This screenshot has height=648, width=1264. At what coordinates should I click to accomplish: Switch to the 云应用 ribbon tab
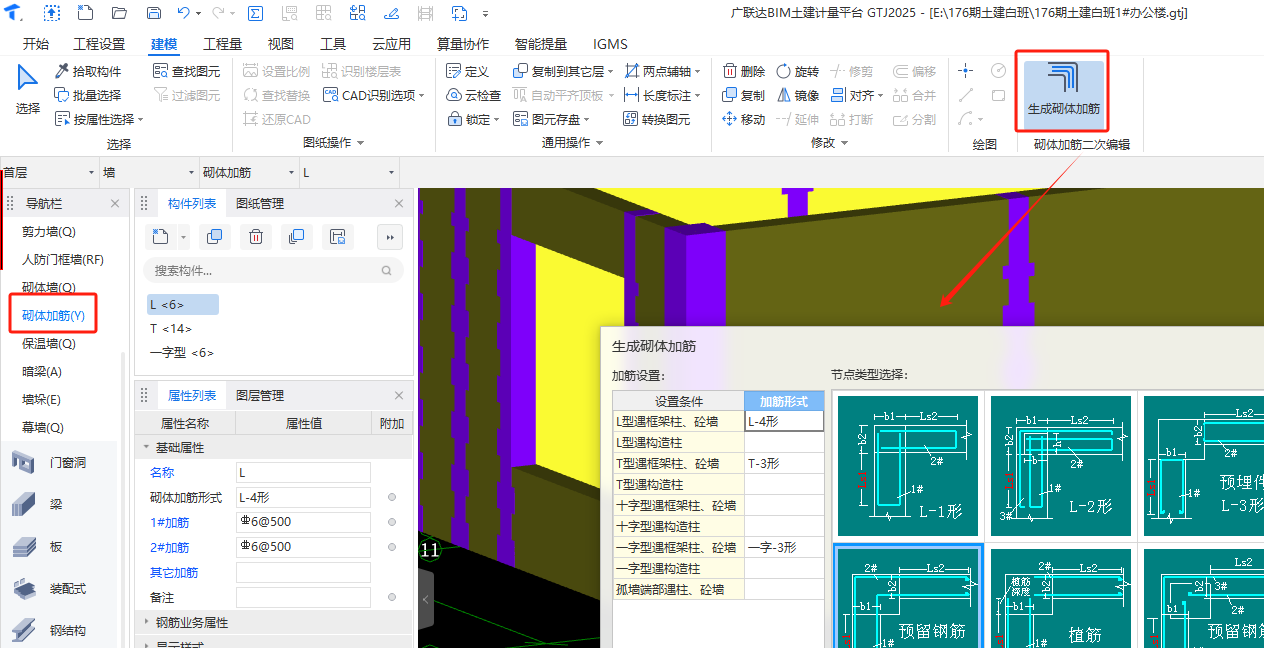point(391,44)
